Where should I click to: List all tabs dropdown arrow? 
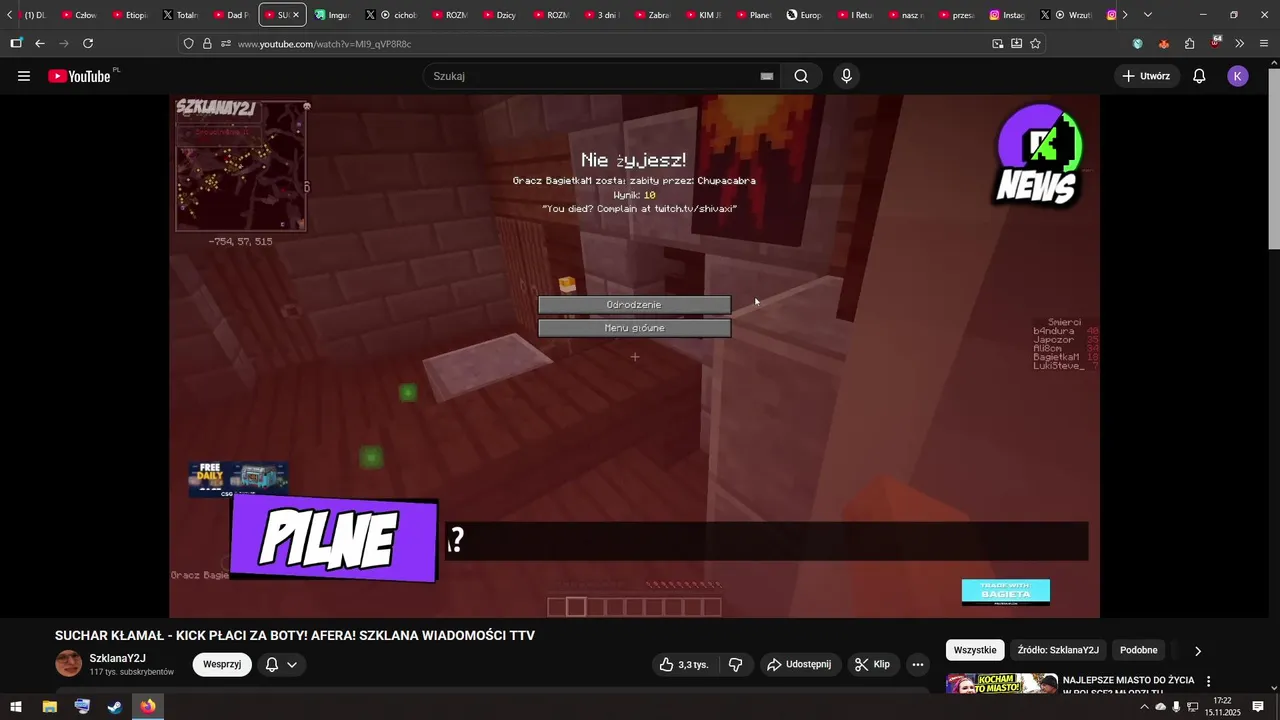[x=1147, y=15]
